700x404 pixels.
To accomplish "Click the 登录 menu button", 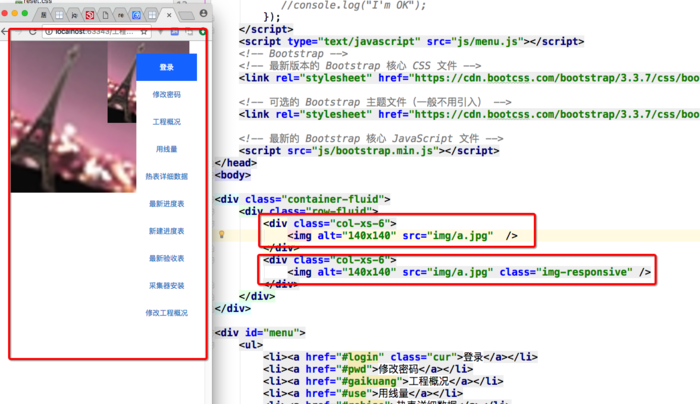I will (167, 67).
